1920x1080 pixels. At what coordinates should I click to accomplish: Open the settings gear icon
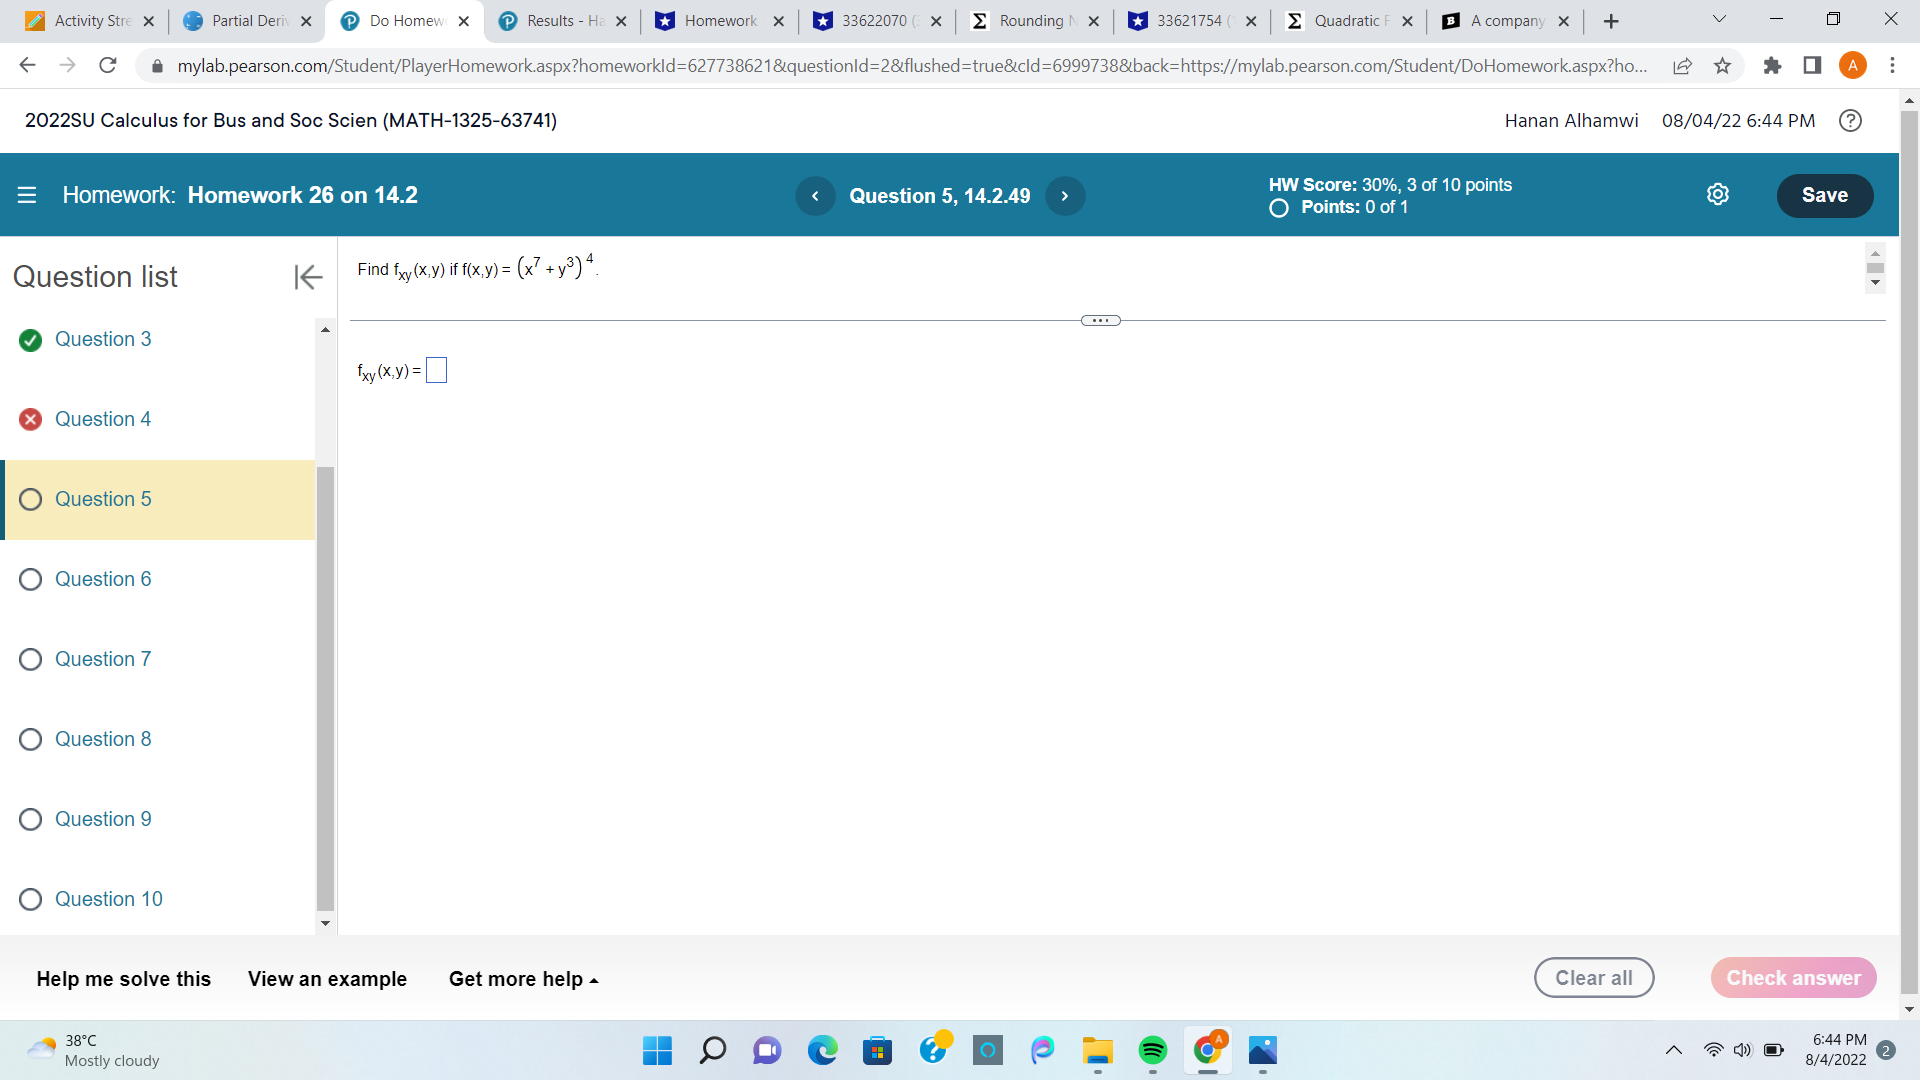[x=1717, y=195]
